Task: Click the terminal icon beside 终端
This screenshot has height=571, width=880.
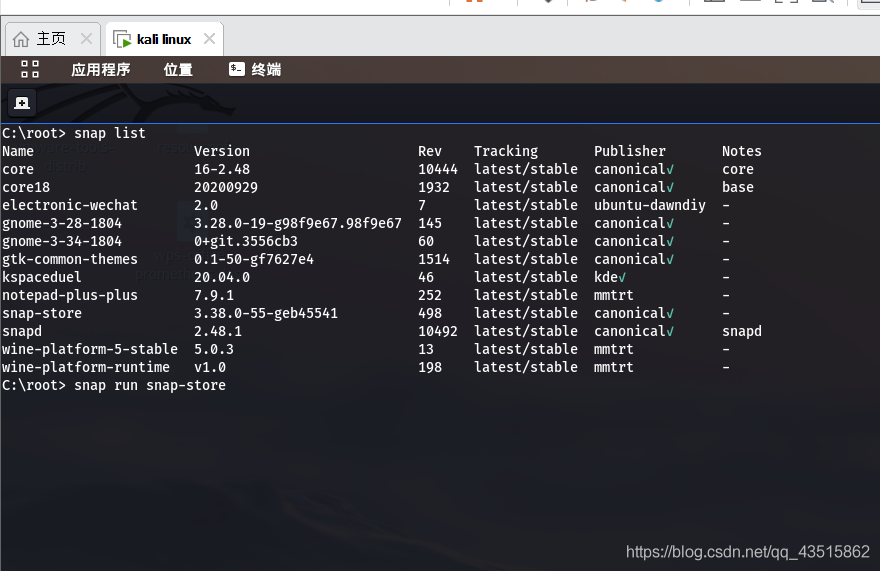Action: [237, 69]
